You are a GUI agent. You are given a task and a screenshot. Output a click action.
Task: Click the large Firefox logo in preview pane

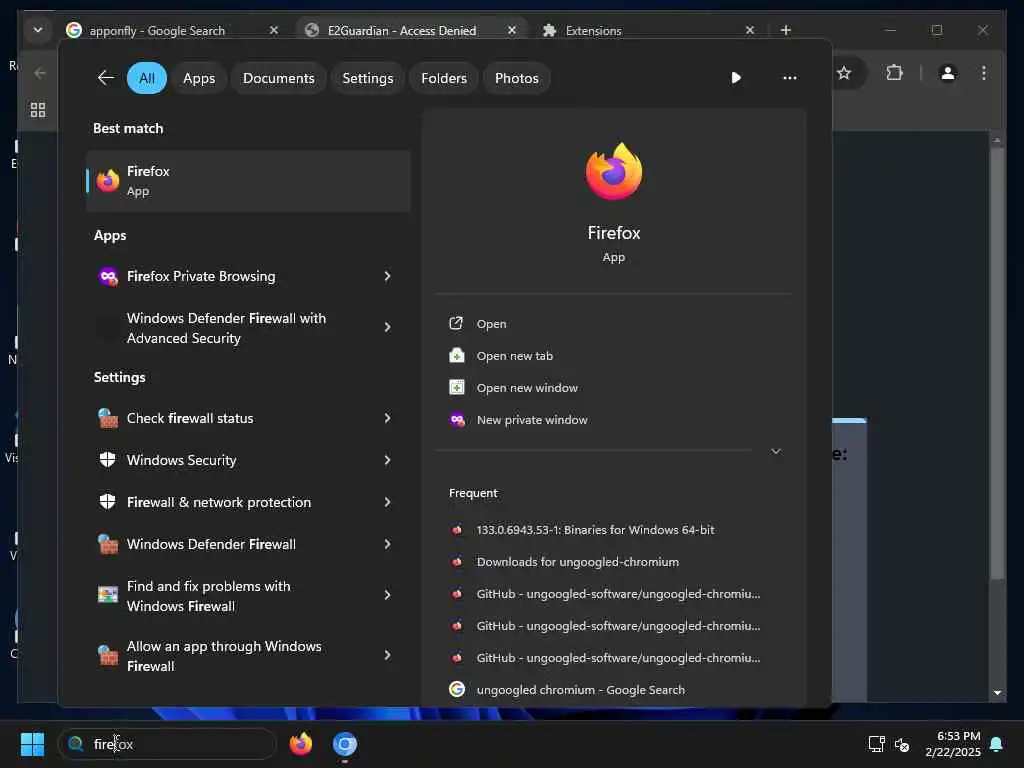(x=614, y=171)
